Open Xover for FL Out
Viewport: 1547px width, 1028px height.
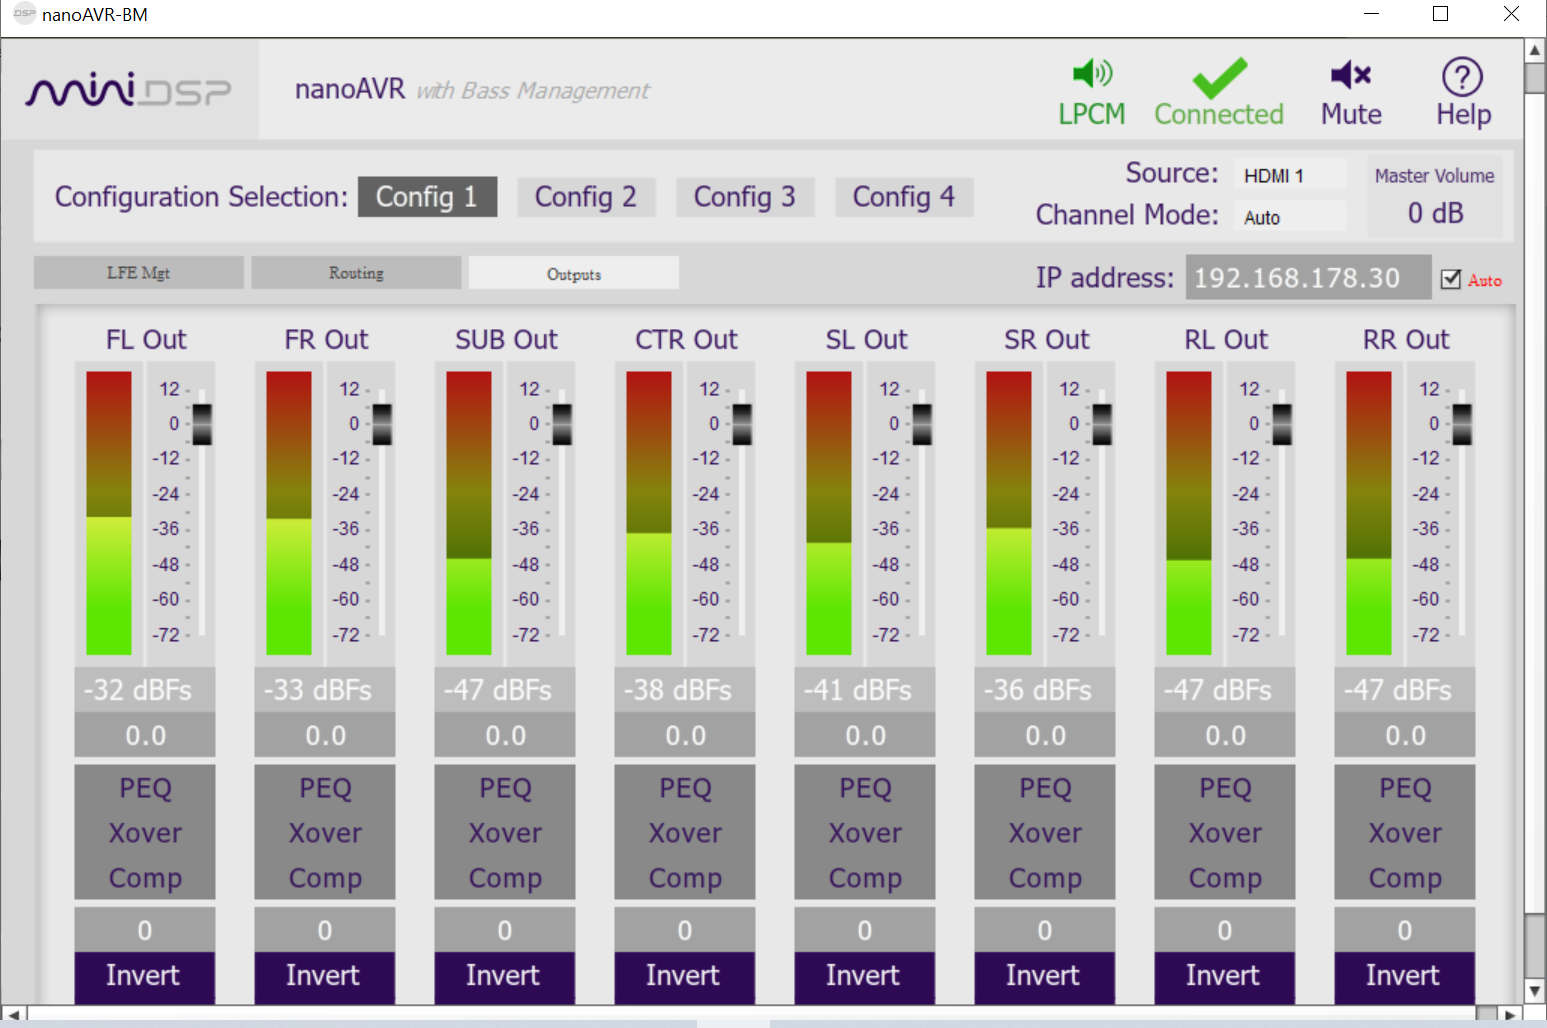point(145,833)
